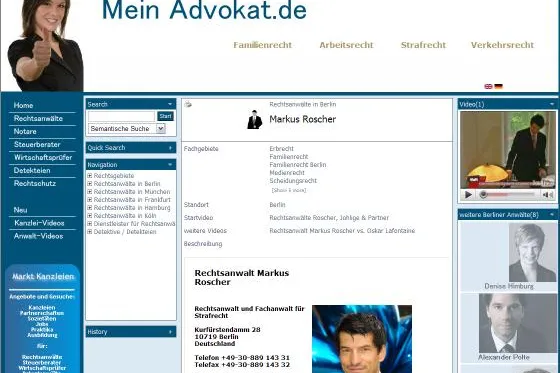This screenshot has width=560, height=373.
Task: Click the Start search button
Action: point(165,116)
